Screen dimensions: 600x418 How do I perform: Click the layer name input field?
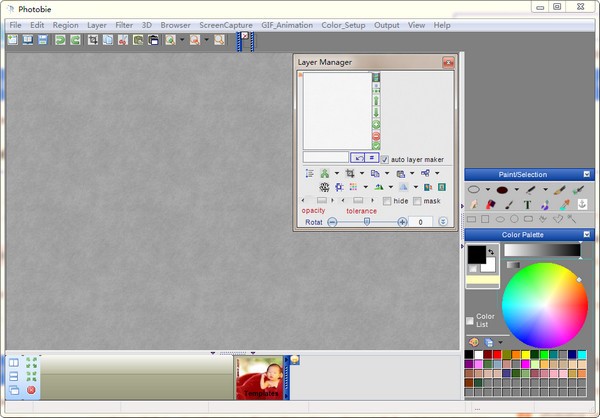click(x=326, y=157)
